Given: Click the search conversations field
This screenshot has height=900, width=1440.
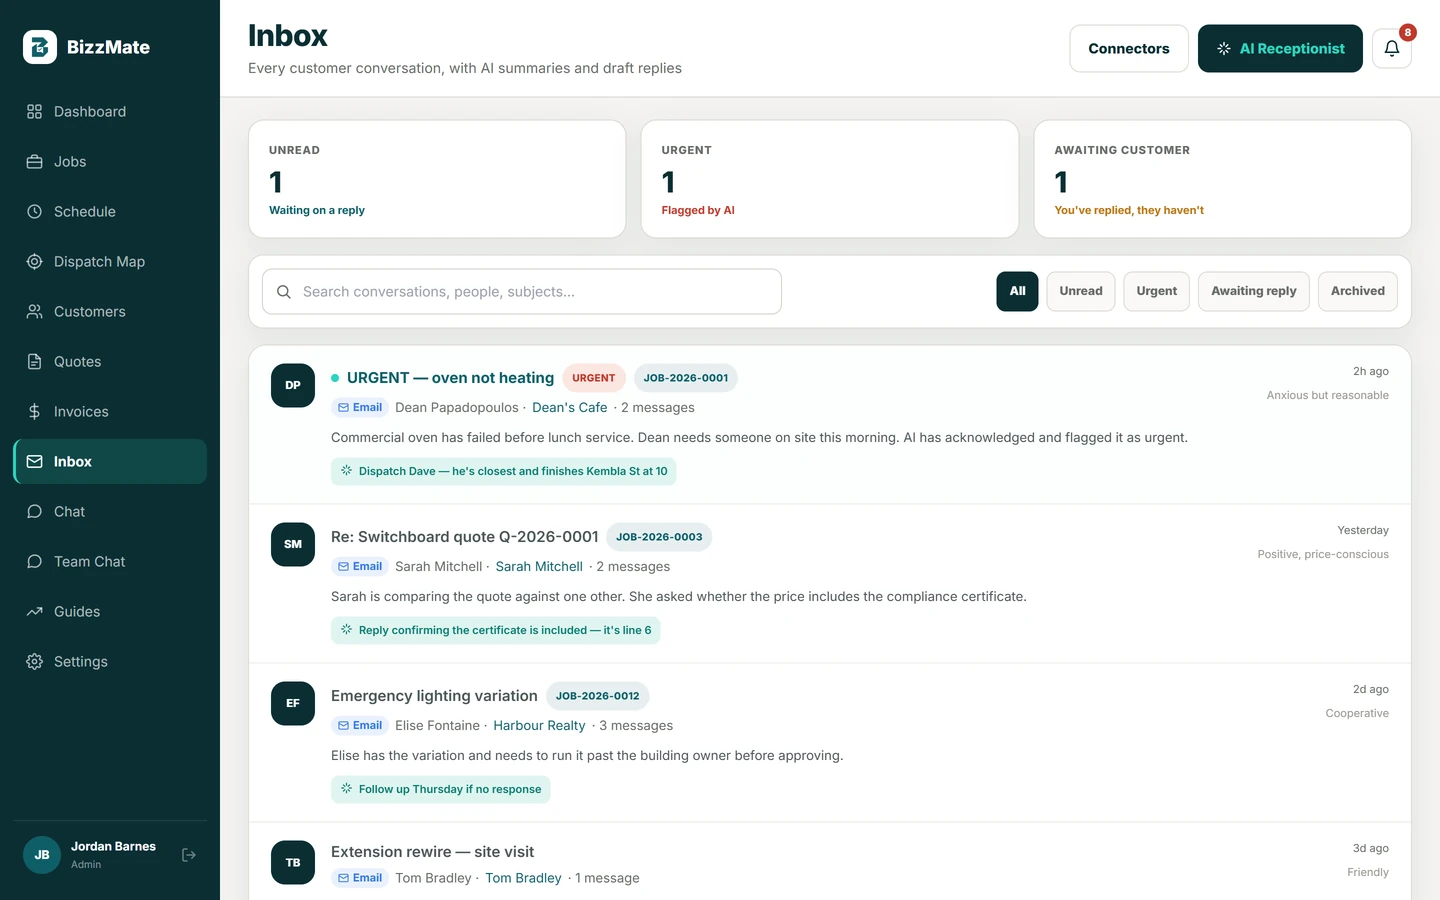Looking at the screenshot, I should click(522, 292).
